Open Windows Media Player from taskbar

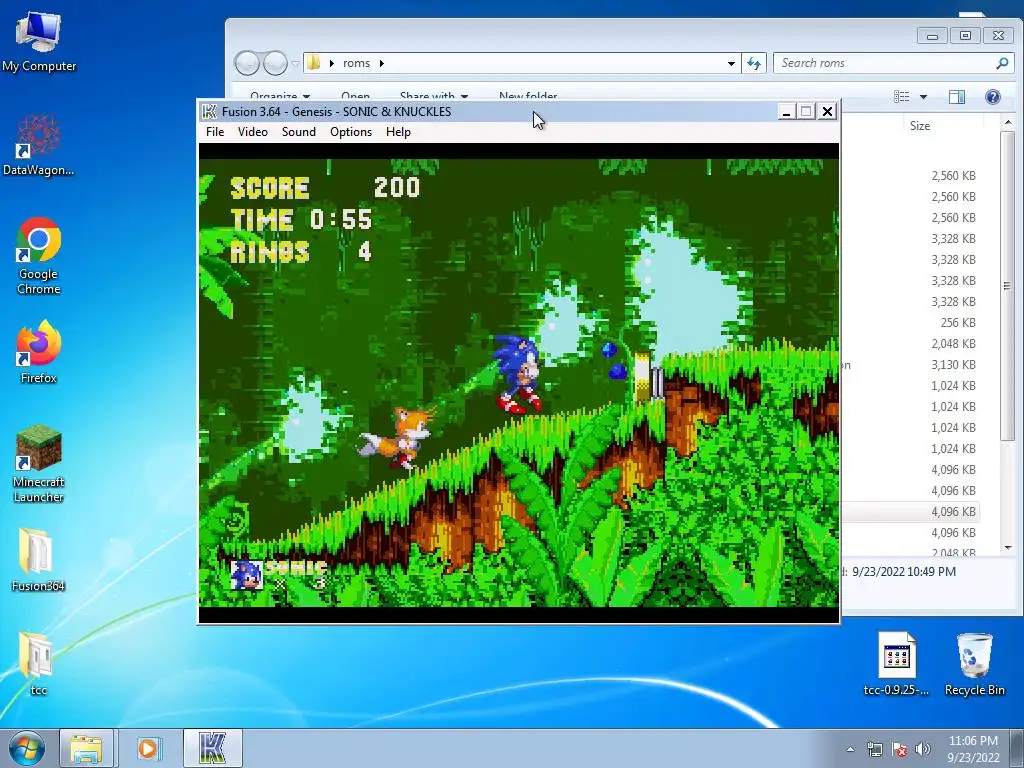click(x=149, y=748)
